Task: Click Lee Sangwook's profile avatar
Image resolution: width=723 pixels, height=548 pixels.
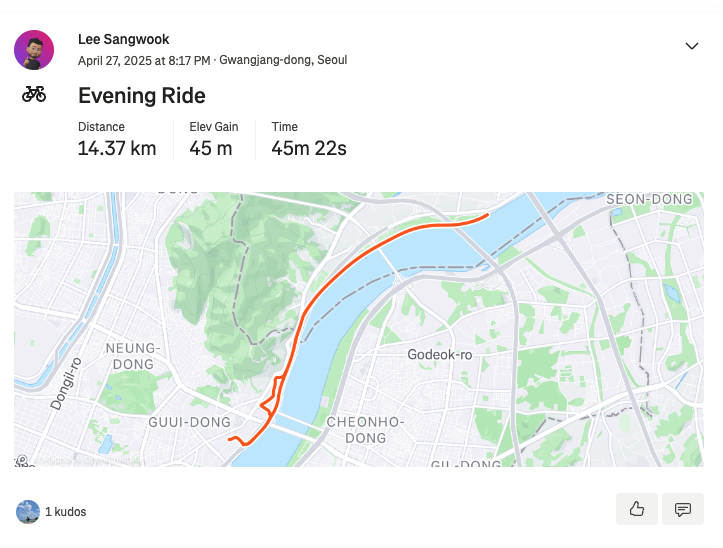Action: point(34,50)
